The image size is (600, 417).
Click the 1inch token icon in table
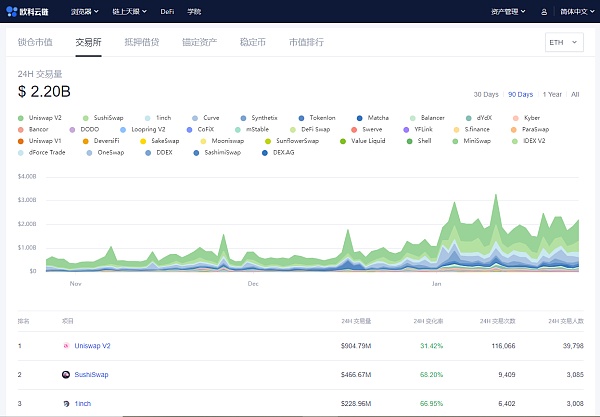pyautogui.click(x=66, y=403)
